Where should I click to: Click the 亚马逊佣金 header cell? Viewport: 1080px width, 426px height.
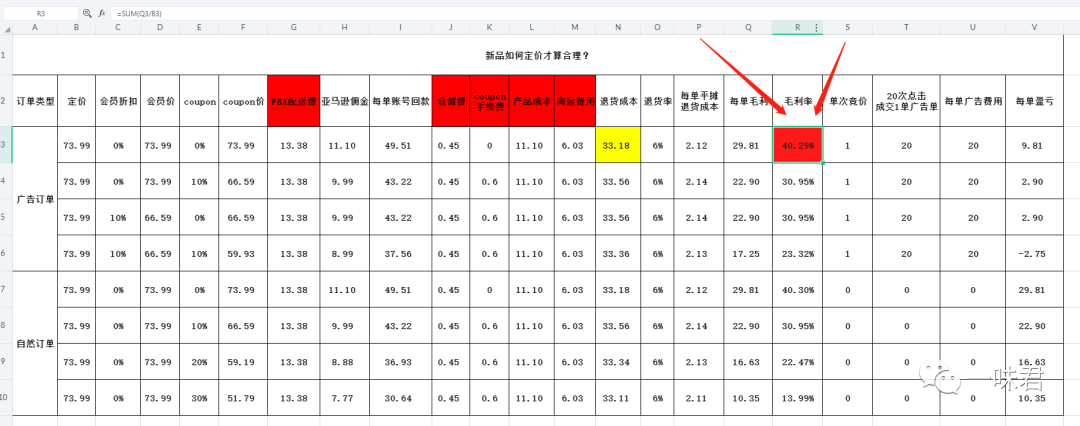coord(344,101)
